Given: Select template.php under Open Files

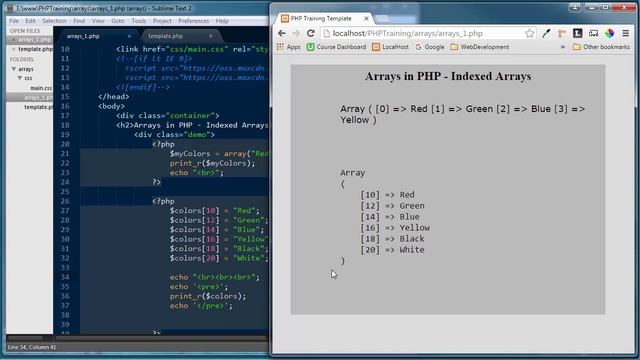Looking at the screenshot, I should point(35,49).
